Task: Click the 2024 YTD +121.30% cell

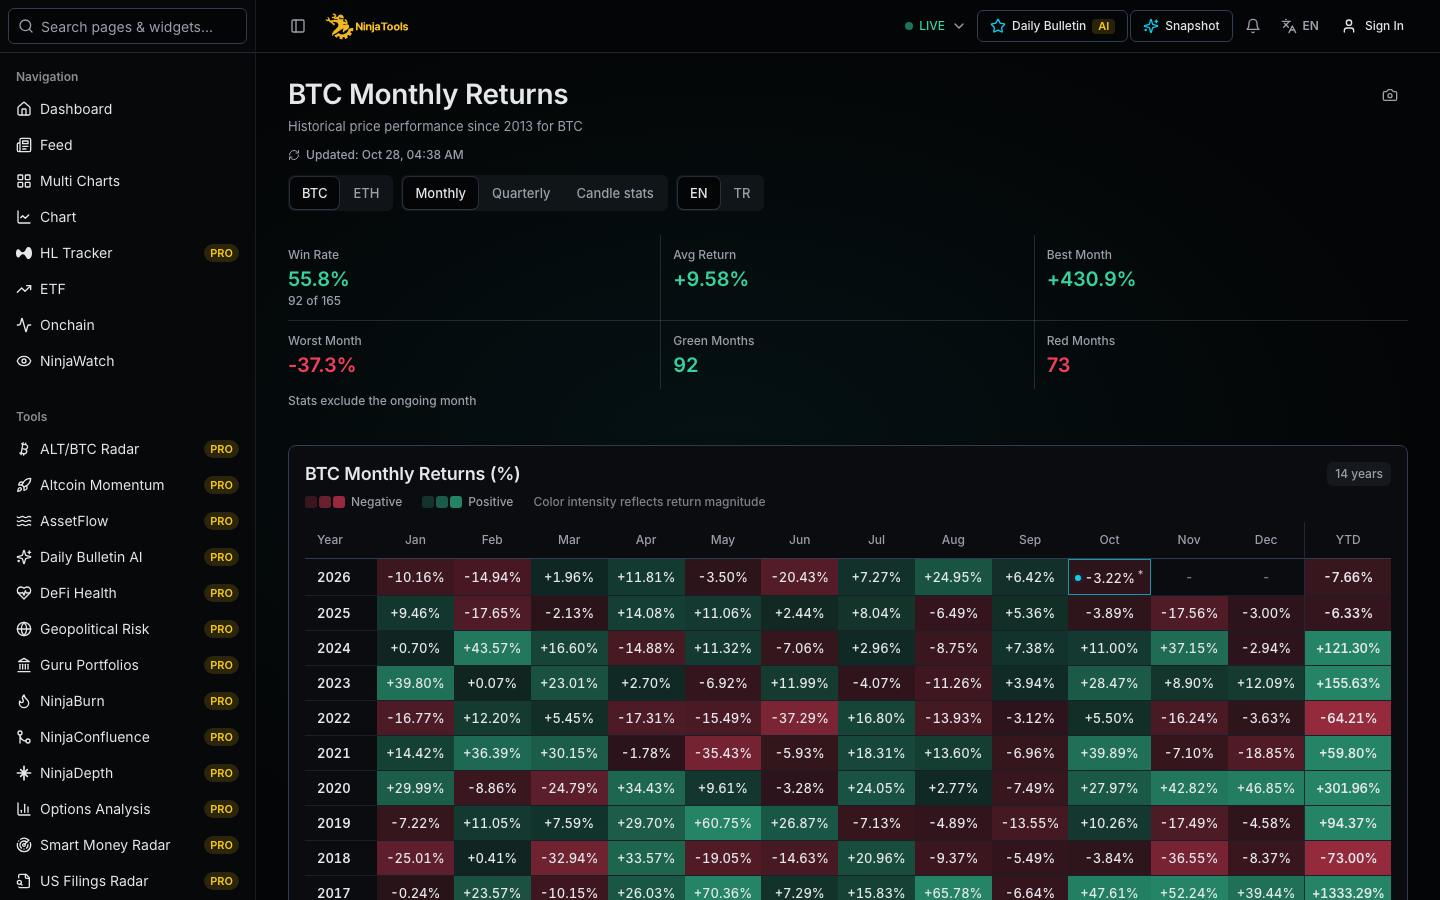Action: pyautogui.click(x=1348, y=648)
